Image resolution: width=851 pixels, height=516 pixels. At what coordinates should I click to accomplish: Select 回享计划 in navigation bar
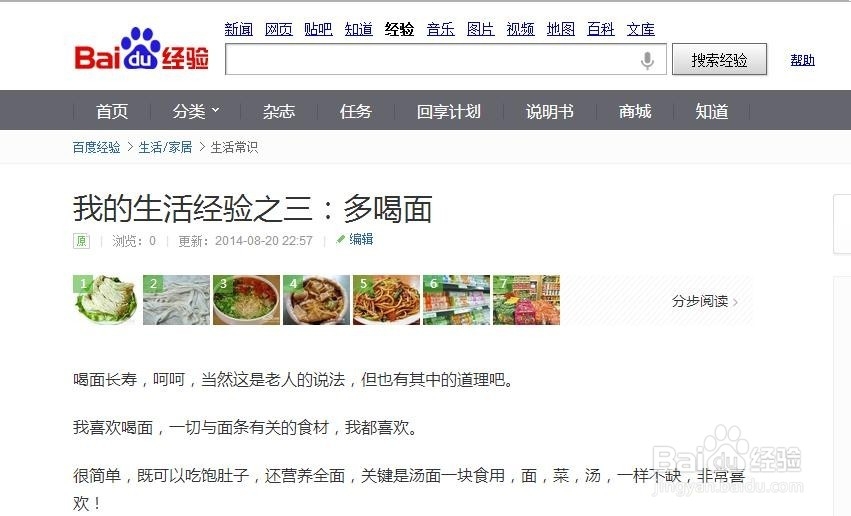coord(449,111)
